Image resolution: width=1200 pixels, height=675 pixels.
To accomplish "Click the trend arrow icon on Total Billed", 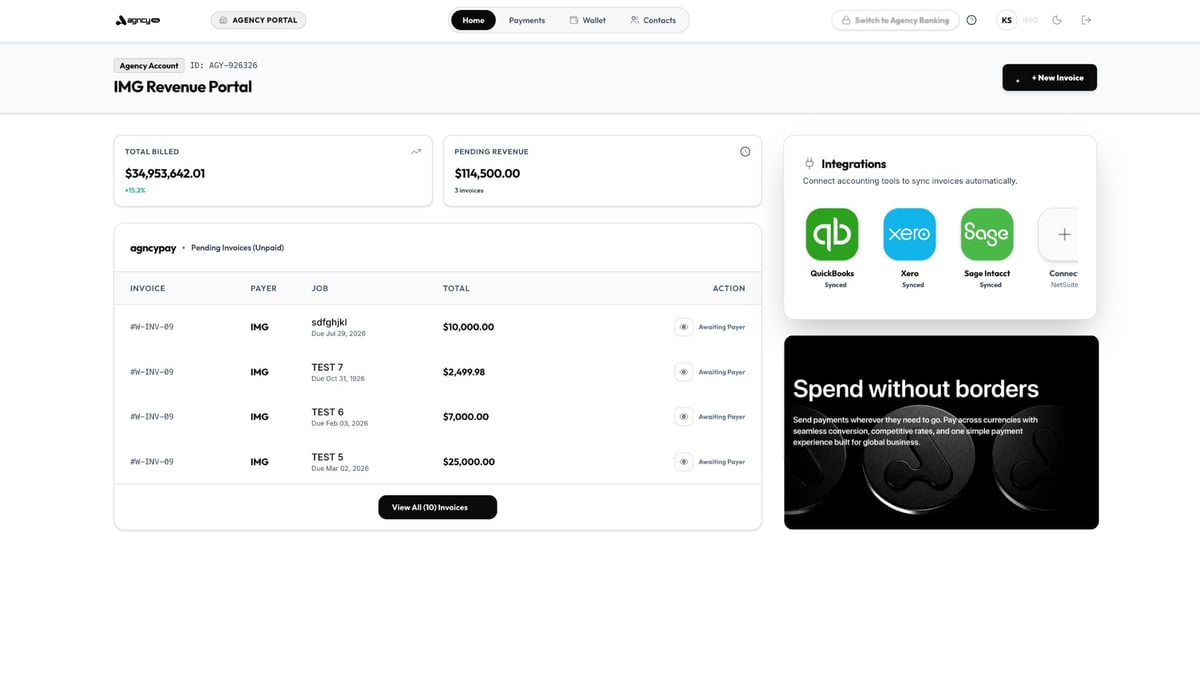I will coord(416,152).
